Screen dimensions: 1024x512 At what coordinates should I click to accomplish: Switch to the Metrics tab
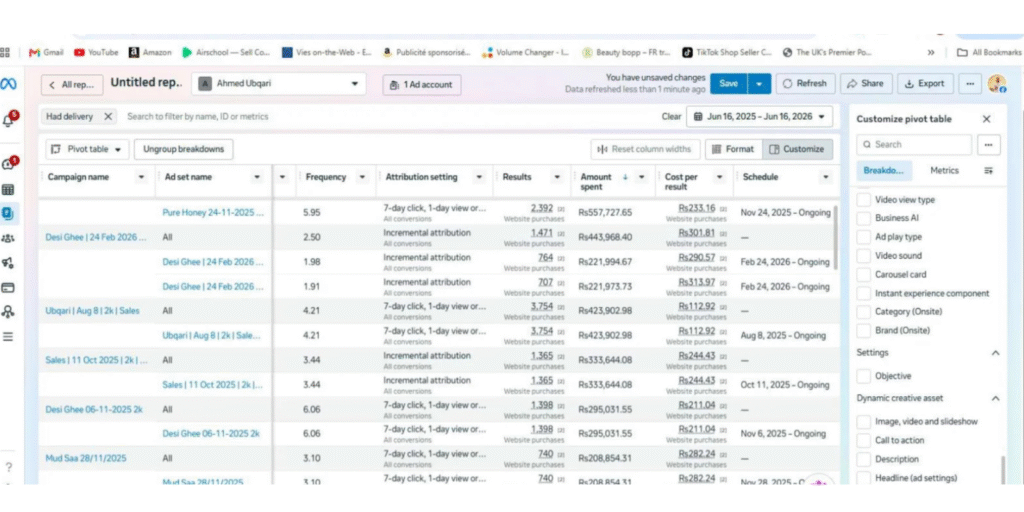[944, 170]
